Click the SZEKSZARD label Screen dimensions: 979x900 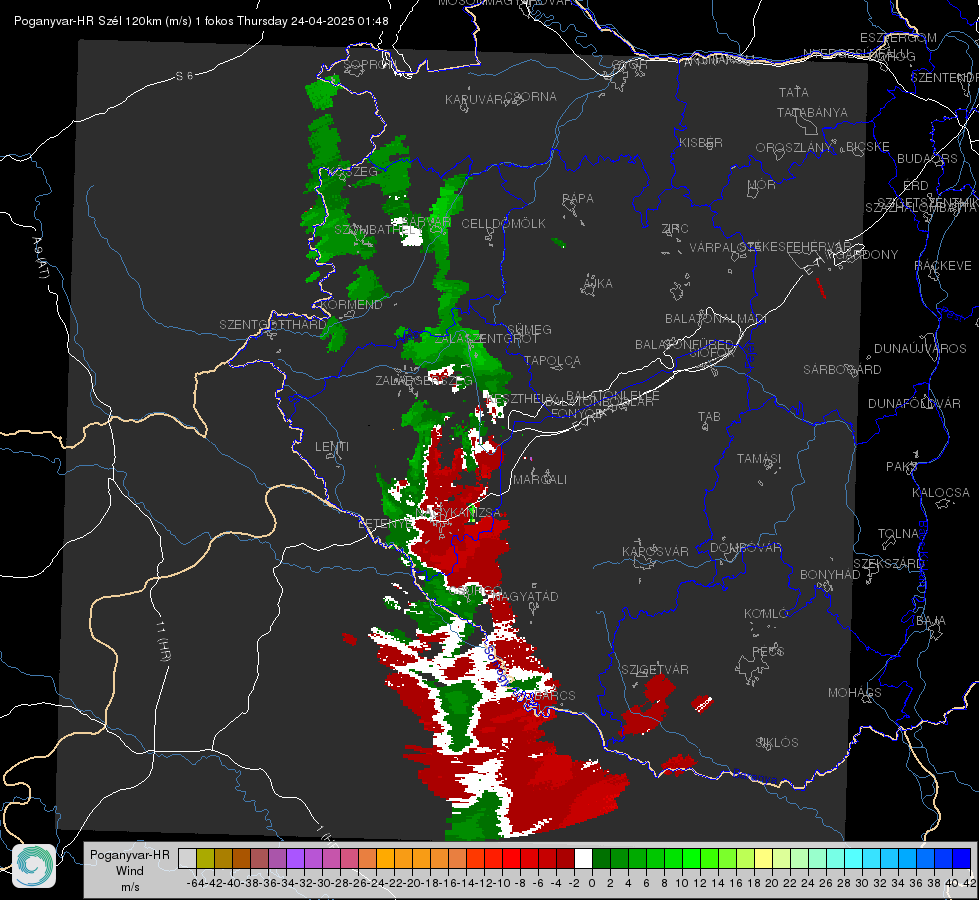click(888, 563)
